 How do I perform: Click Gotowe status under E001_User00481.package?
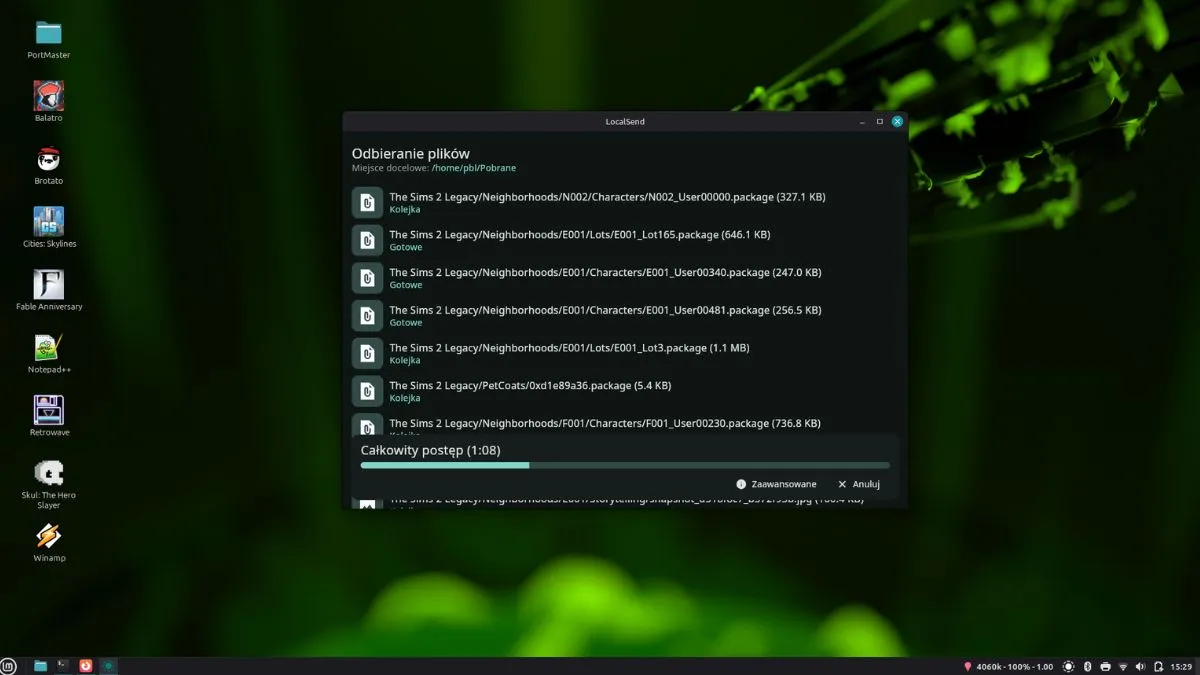(406, 323)
